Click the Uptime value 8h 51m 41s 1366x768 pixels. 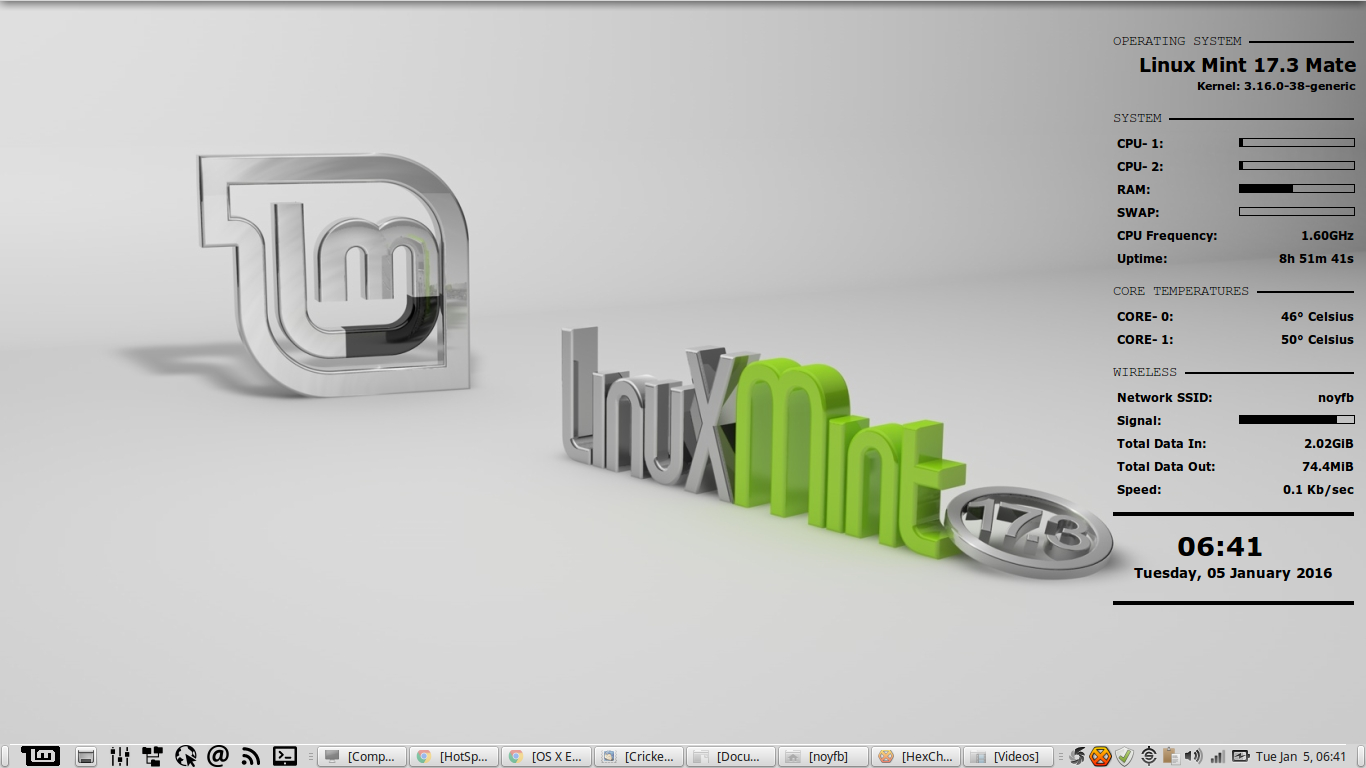(1316, 259)
